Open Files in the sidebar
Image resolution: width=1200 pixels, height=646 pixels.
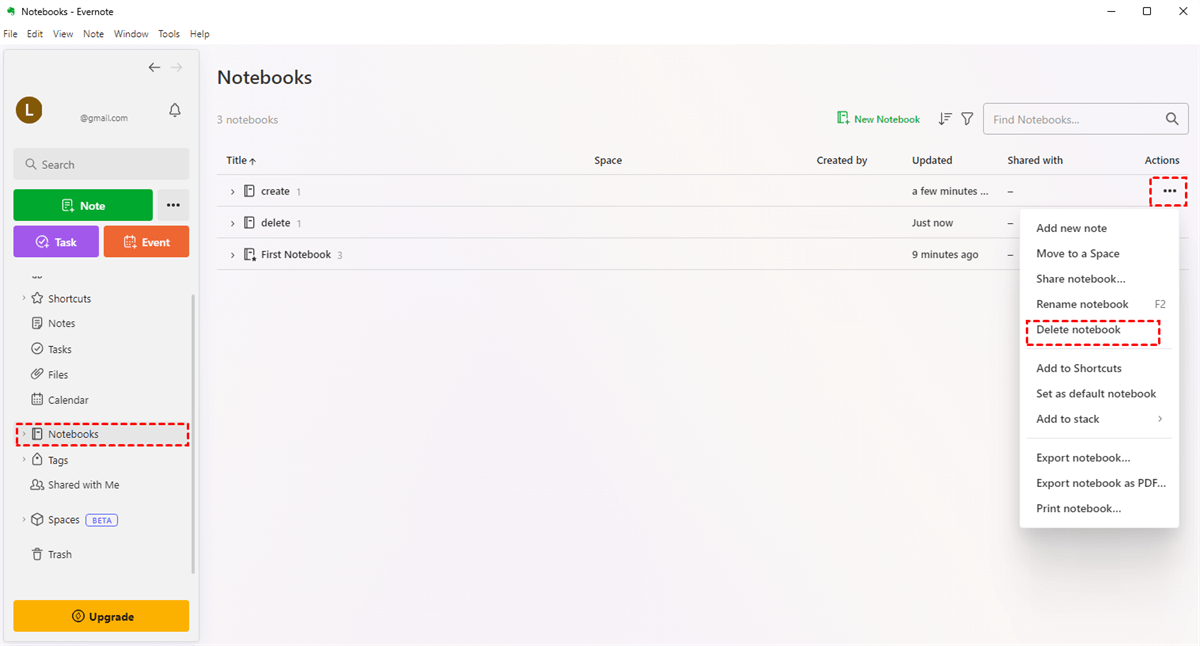(x=57, y=375)
